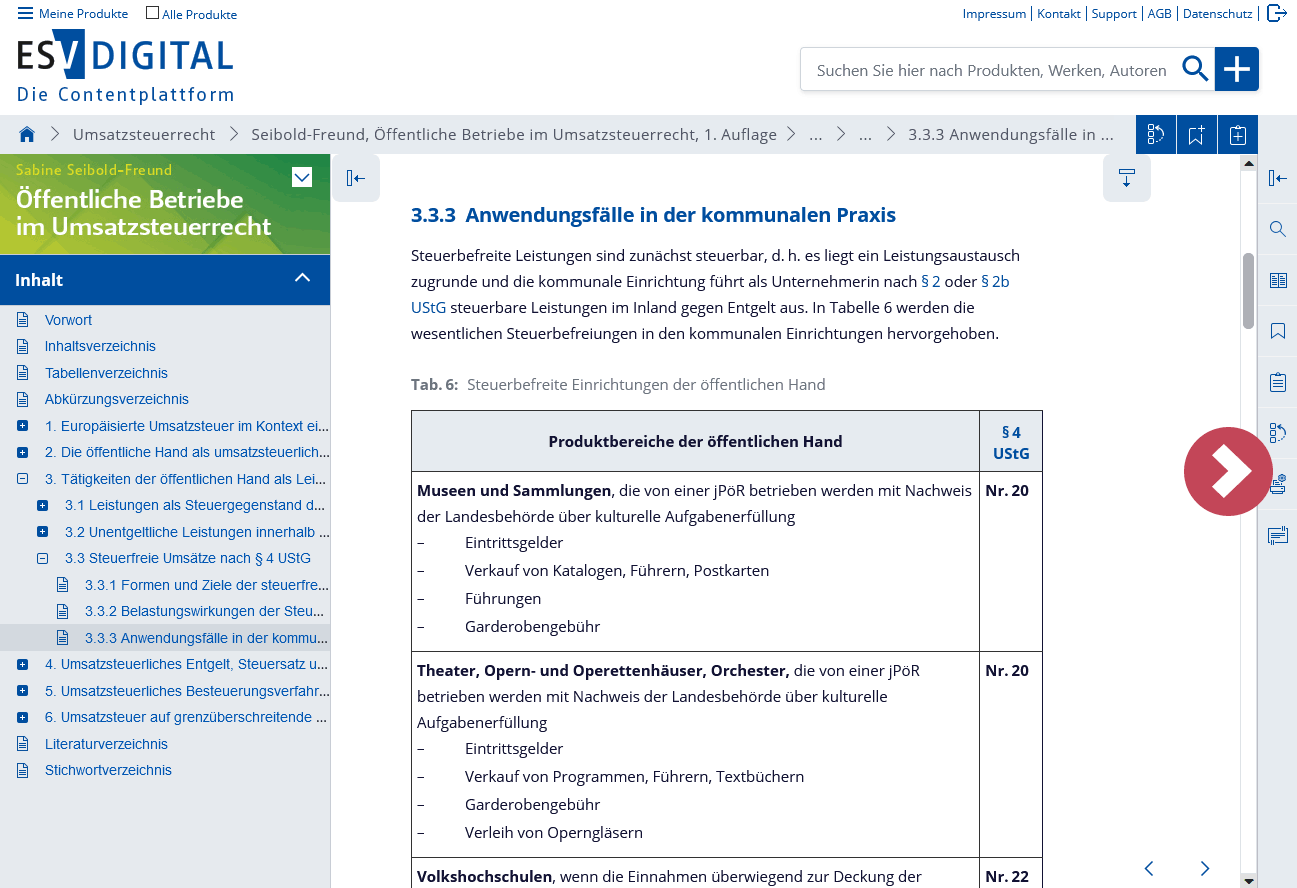
Task: Open bookmarks icon in right sidebar
Action: click(x=1277, y=331)
